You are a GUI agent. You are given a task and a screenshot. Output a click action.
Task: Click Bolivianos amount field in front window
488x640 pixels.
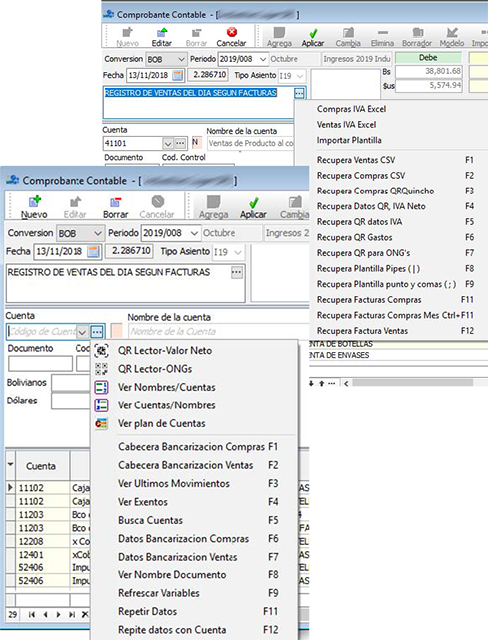tap(71, 383)
